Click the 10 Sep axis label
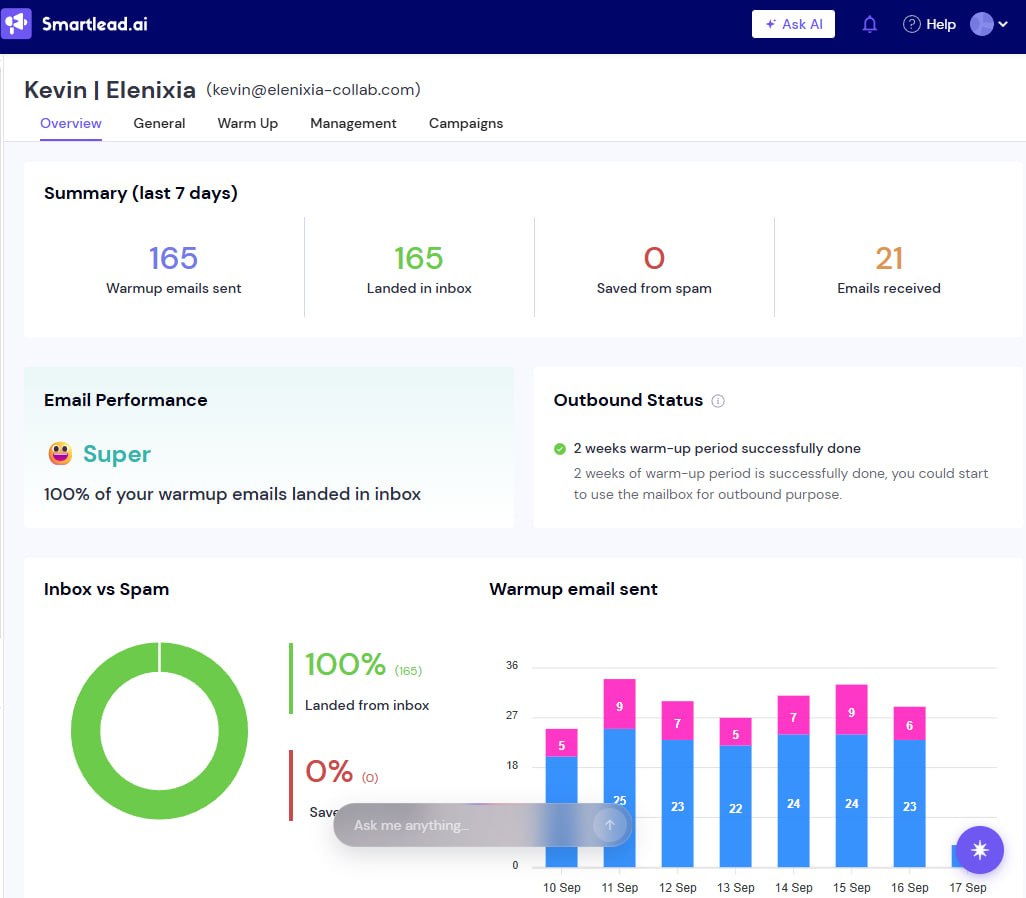The height and width of the screenshot is (898, 1026). tap(561, 888)
